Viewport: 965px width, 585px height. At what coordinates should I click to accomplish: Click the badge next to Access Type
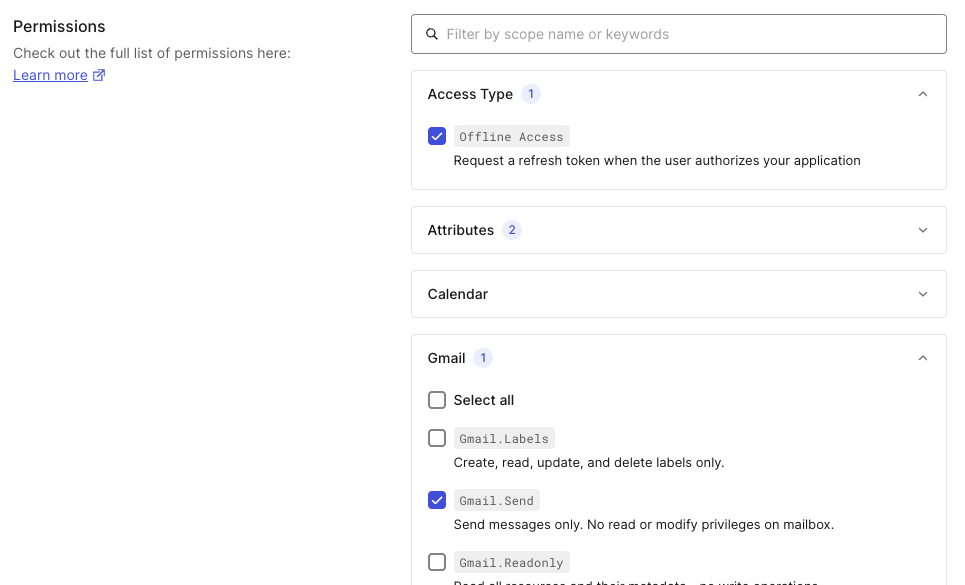(x=531, y=93)
